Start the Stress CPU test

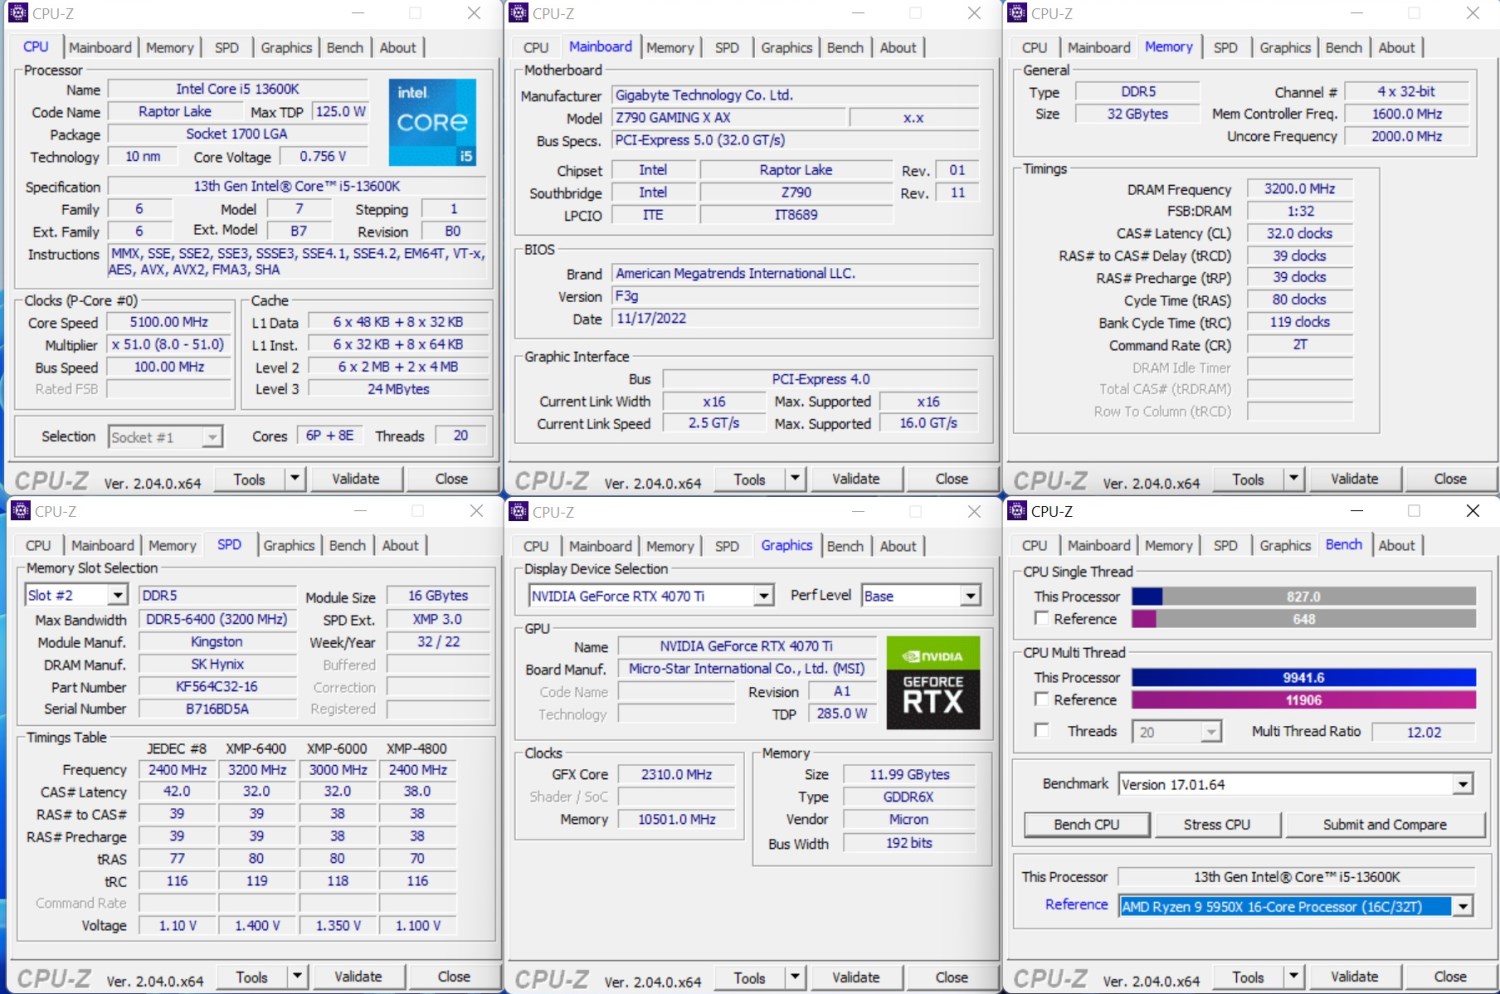(1216, 825)
